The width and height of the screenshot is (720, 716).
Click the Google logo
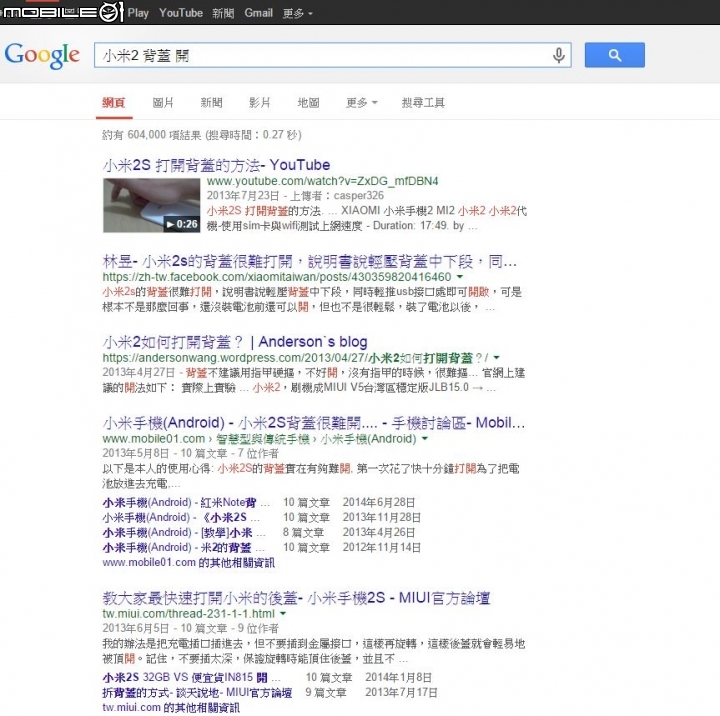(x=42, y=56)
